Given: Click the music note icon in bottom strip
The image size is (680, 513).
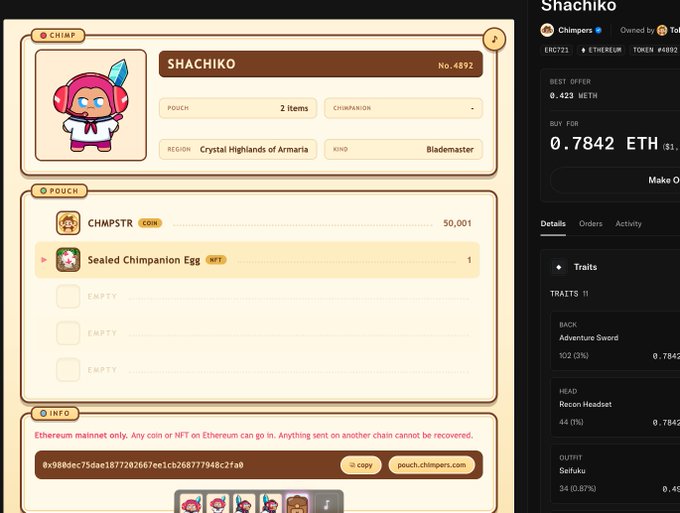Looking at the screenshot, I should (327, 504).
